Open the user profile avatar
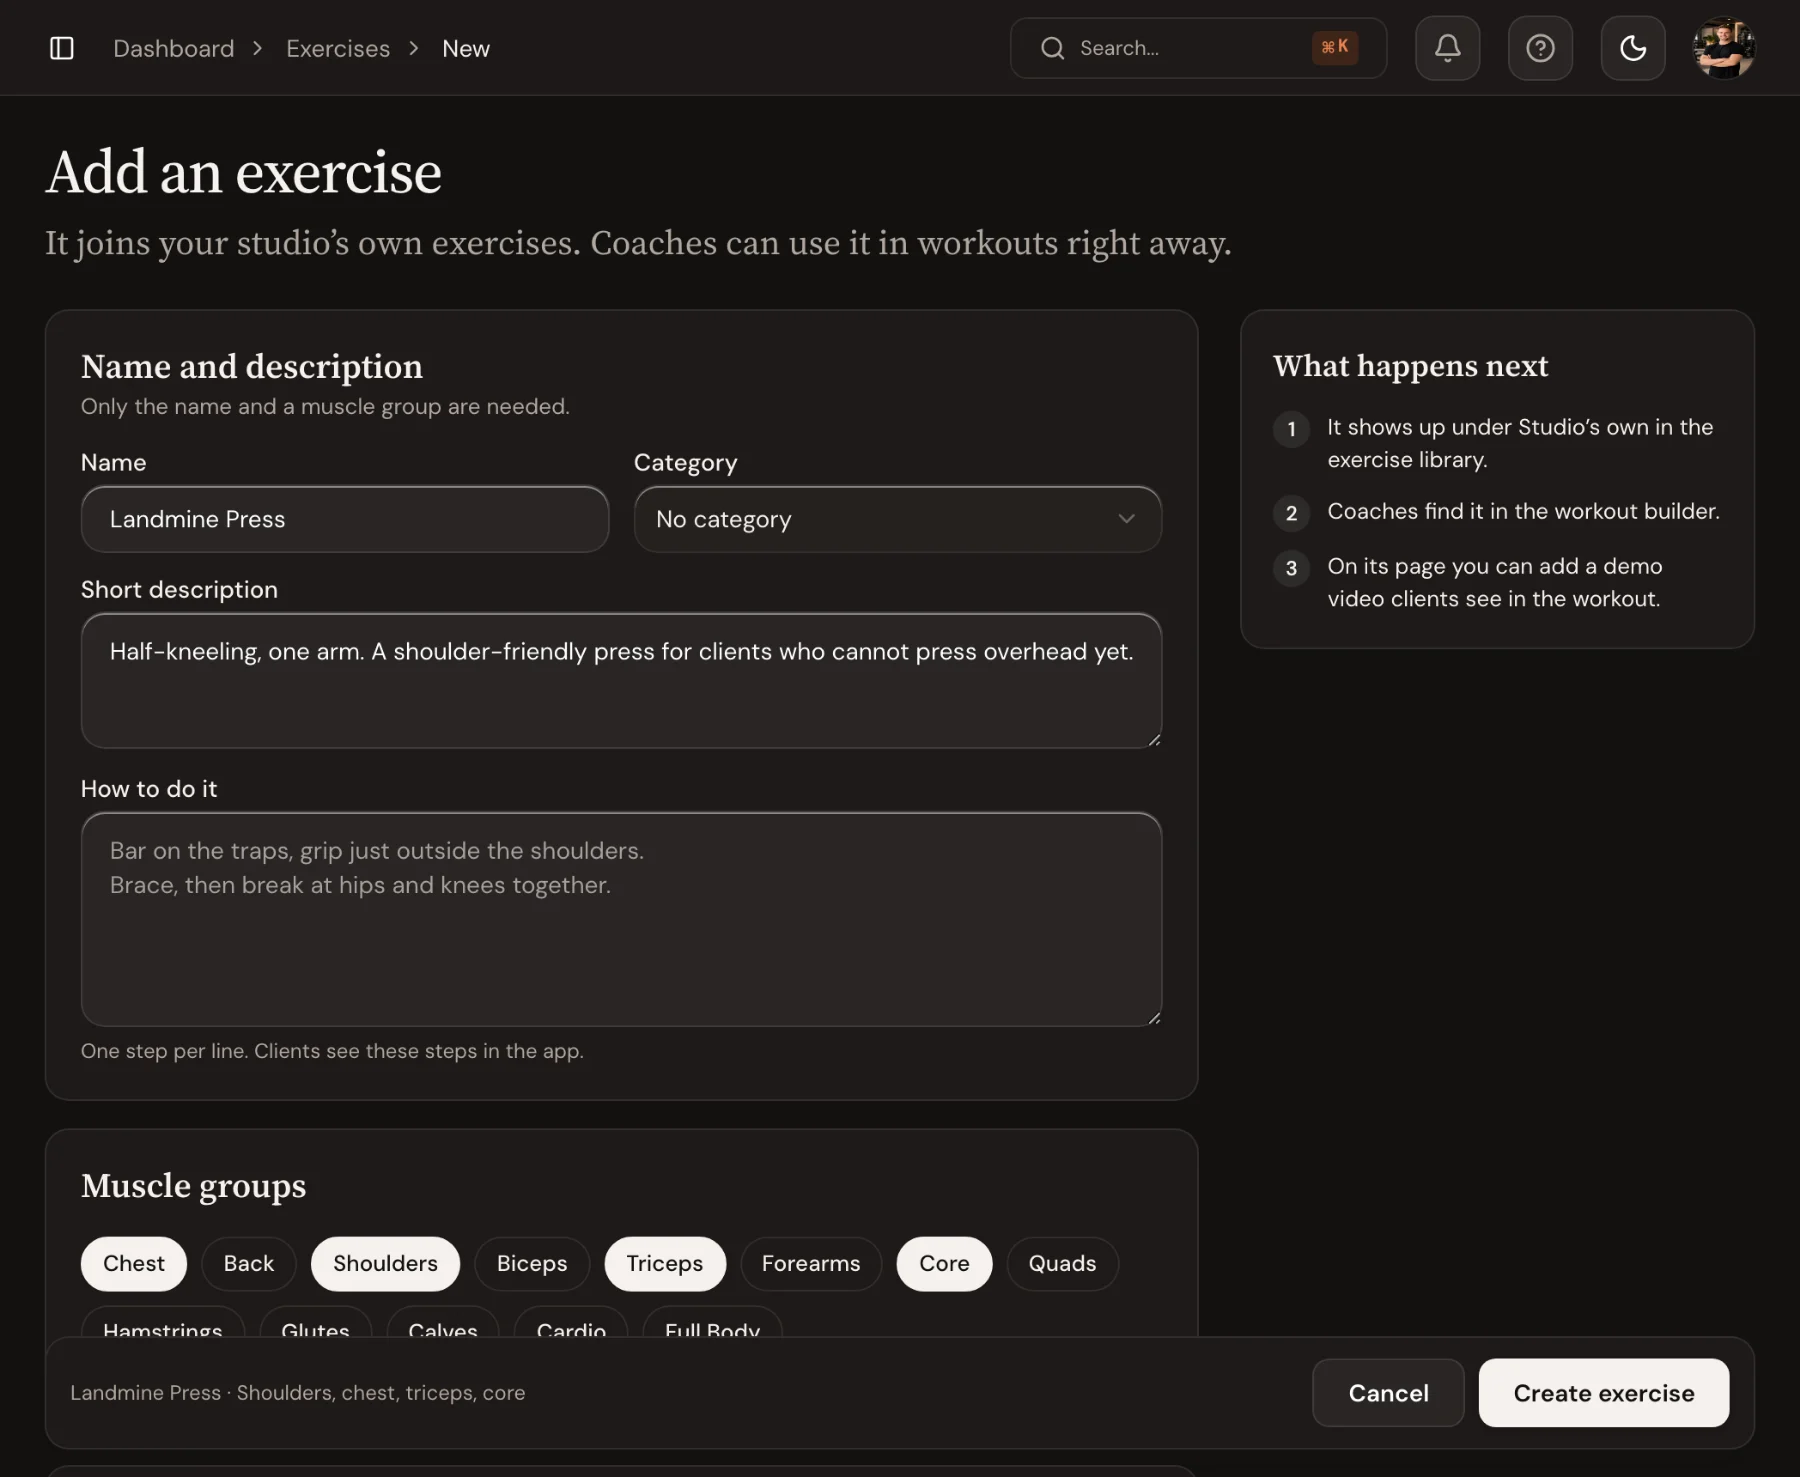1800x1477 pixels. point(1724,48)
